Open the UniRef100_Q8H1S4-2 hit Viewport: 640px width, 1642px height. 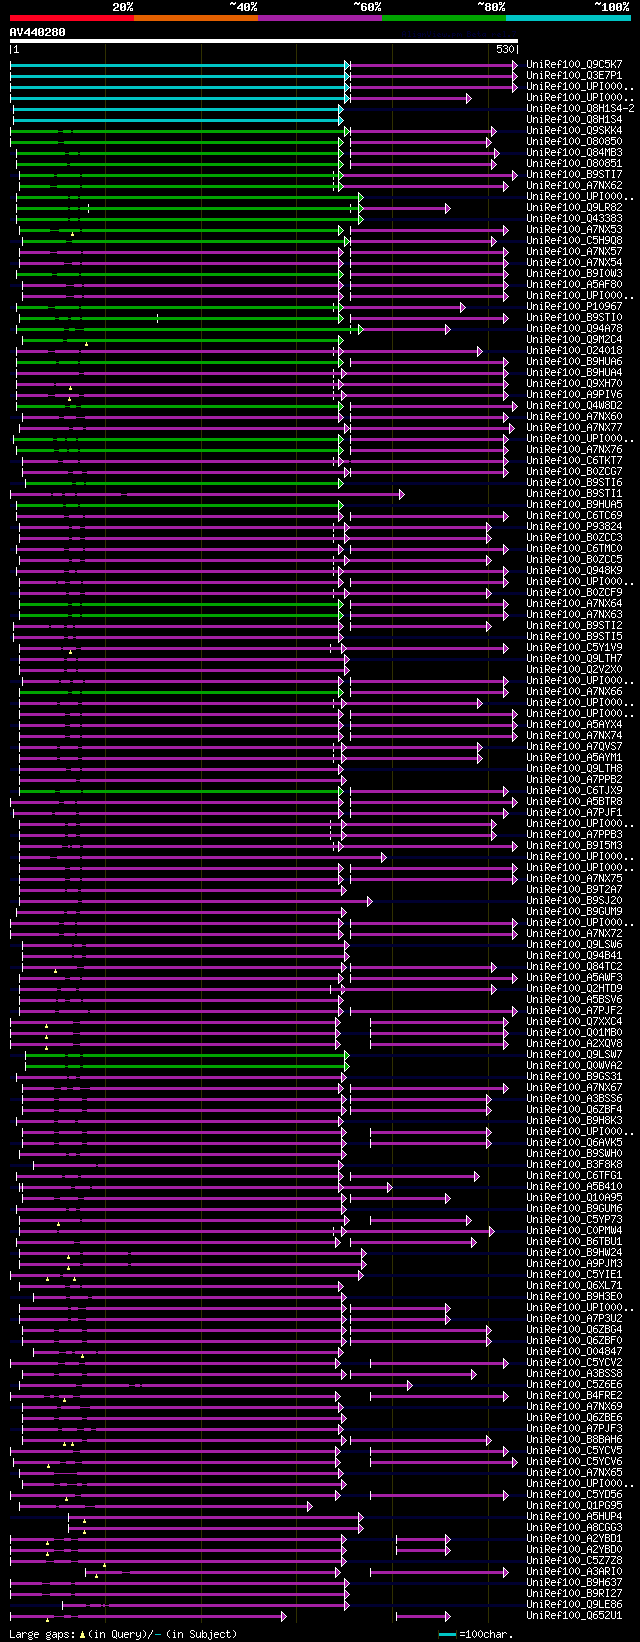point(580,108)
